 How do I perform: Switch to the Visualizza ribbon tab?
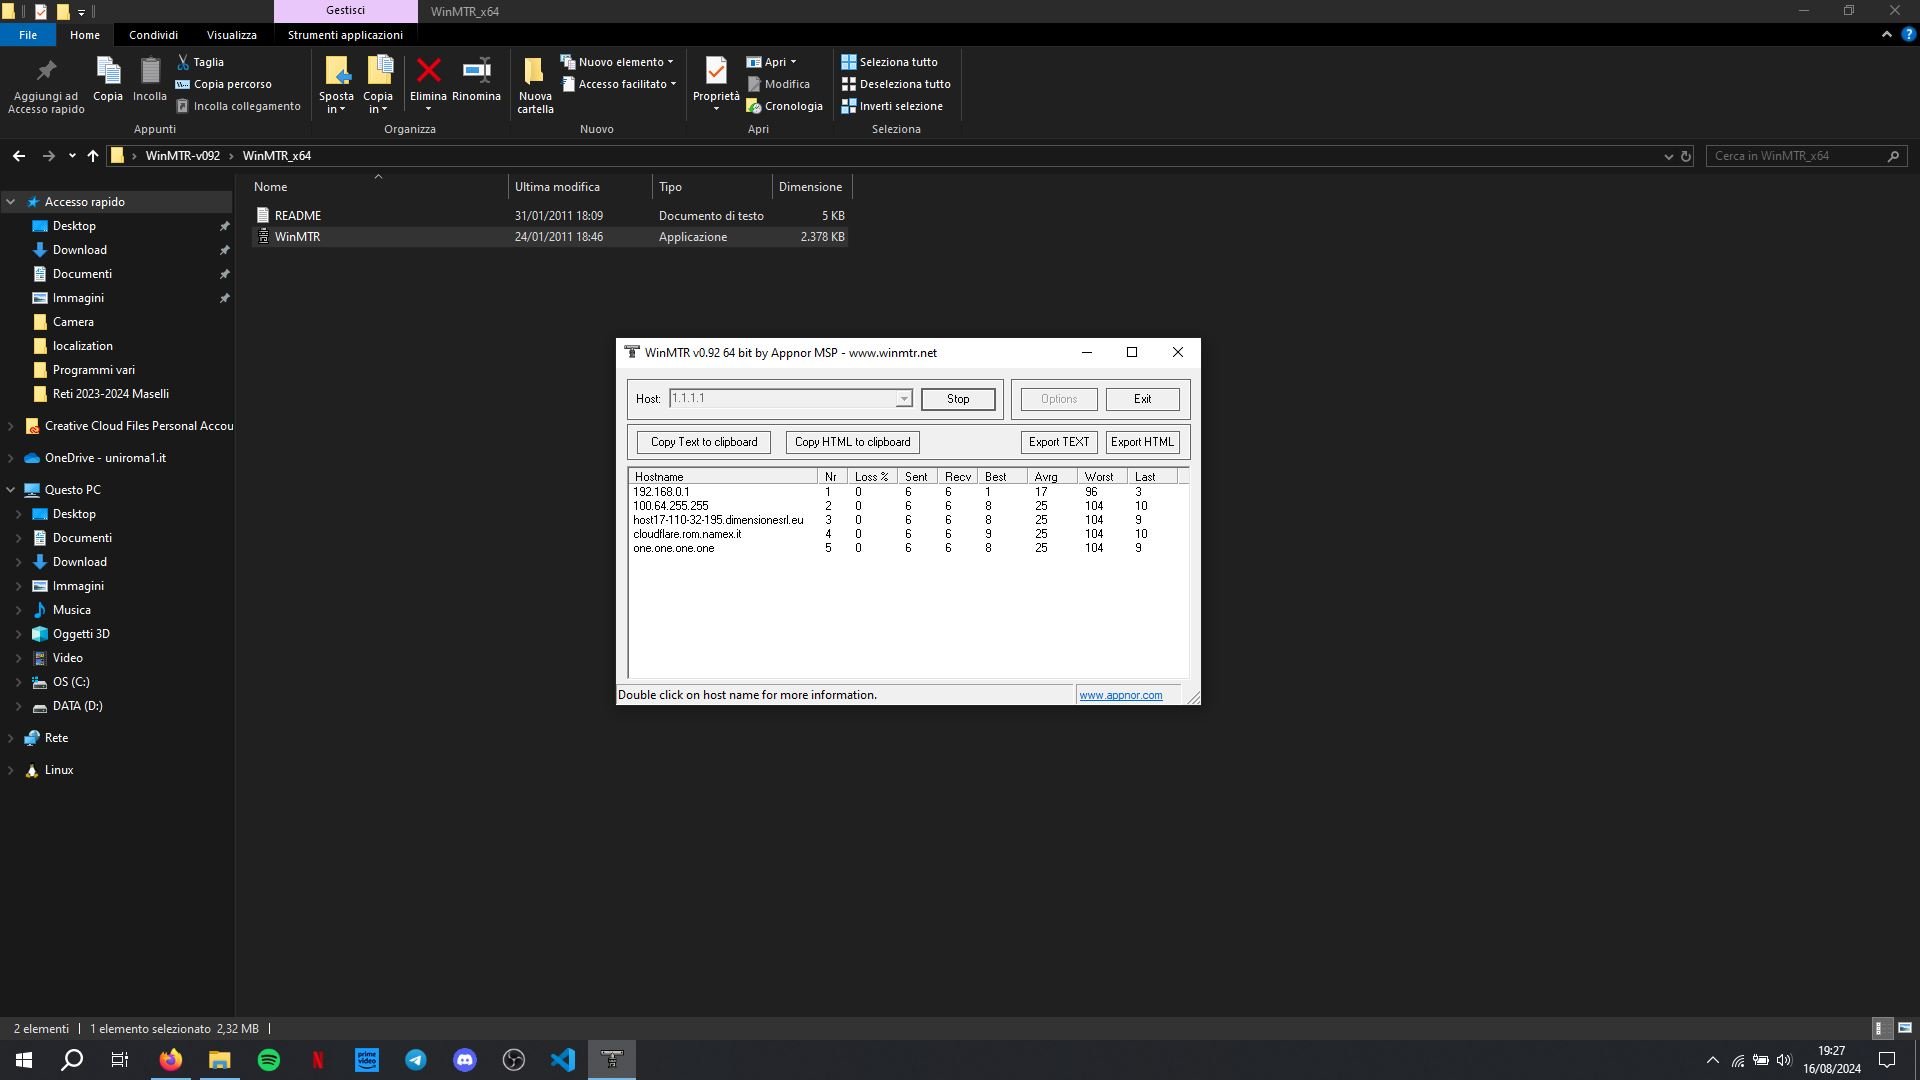coord(231,35)
